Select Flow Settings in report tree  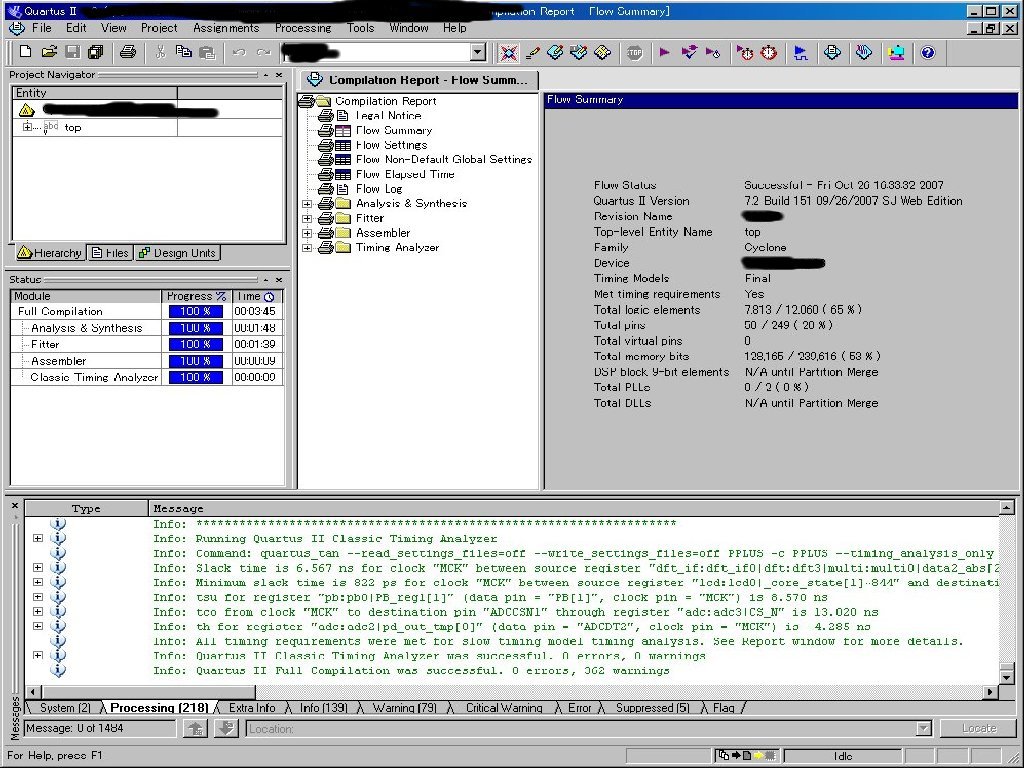point(391,145)
